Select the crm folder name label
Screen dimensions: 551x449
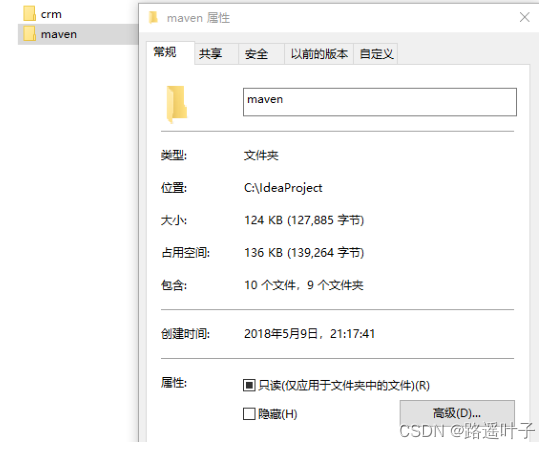(51, 14)
